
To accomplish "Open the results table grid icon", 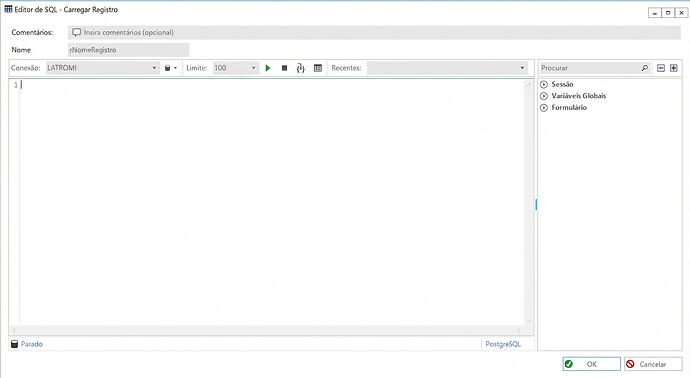I will pos(318,68).
